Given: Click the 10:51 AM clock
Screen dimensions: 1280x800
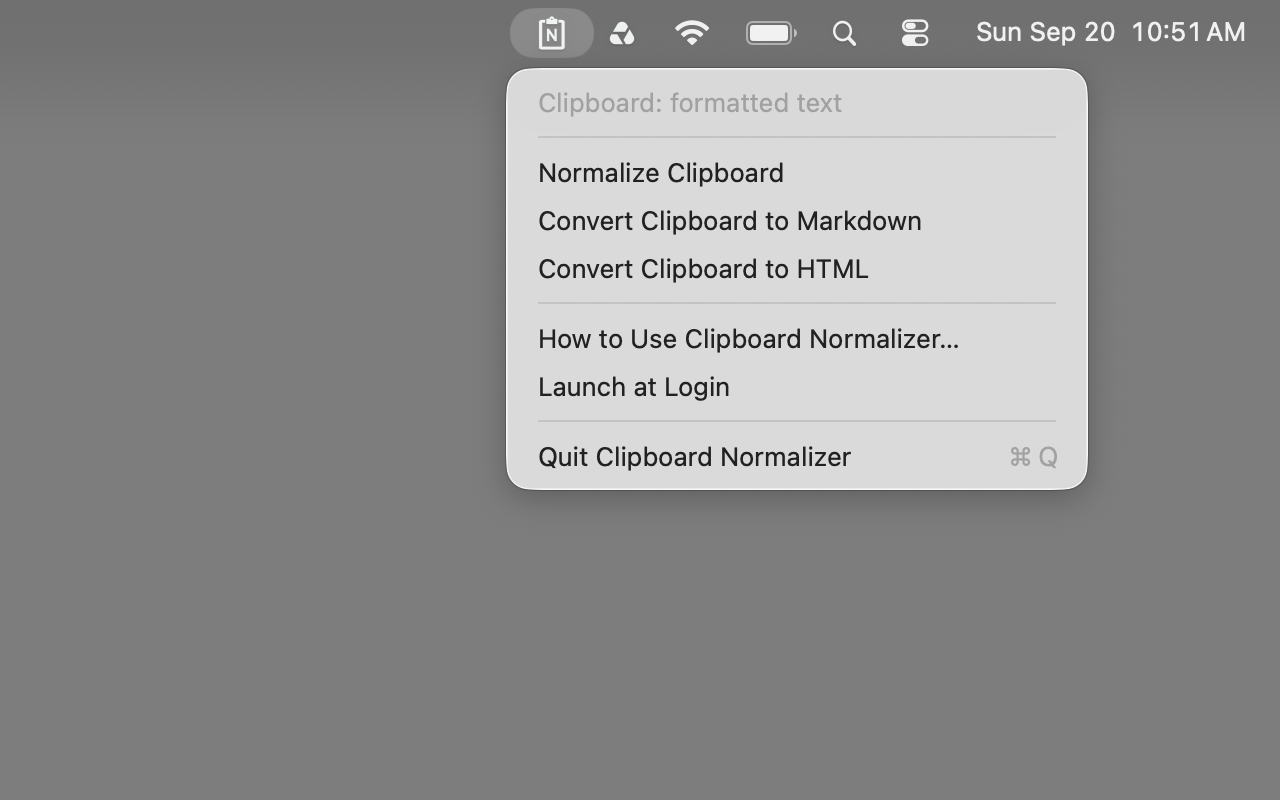Looking at the screenshot, I should coord(1188,32).
